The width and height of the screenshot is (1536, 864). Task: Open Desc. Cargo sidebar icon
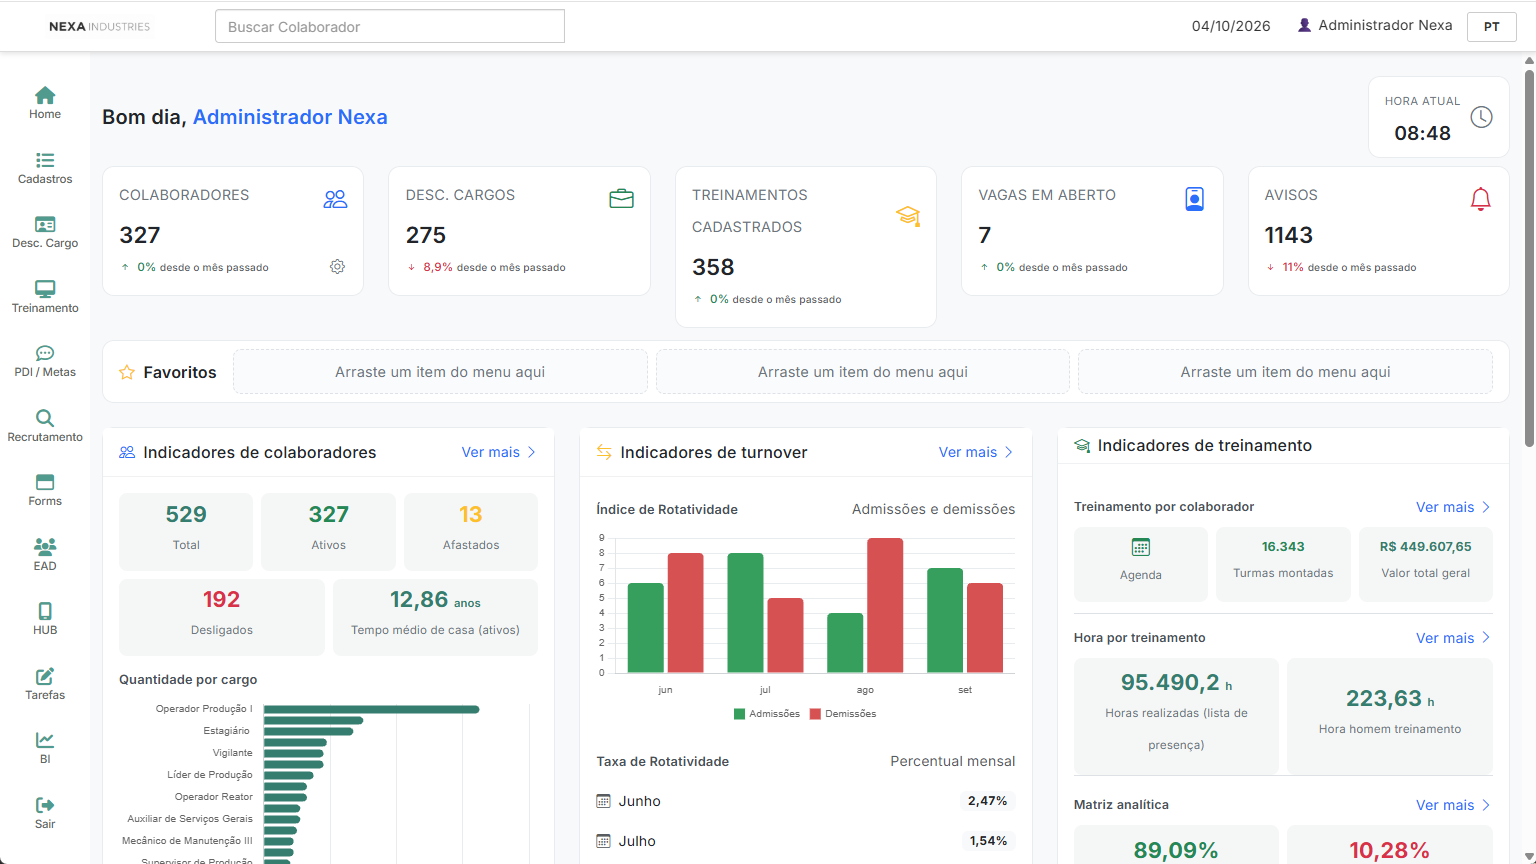[45, 224]
